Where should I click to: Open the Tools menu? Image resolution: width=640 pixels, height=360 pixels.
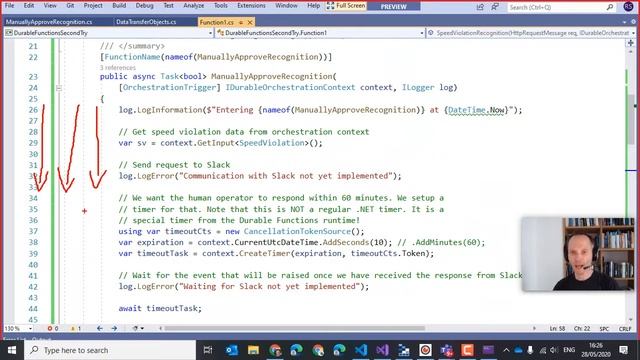(x=220, y=6)
